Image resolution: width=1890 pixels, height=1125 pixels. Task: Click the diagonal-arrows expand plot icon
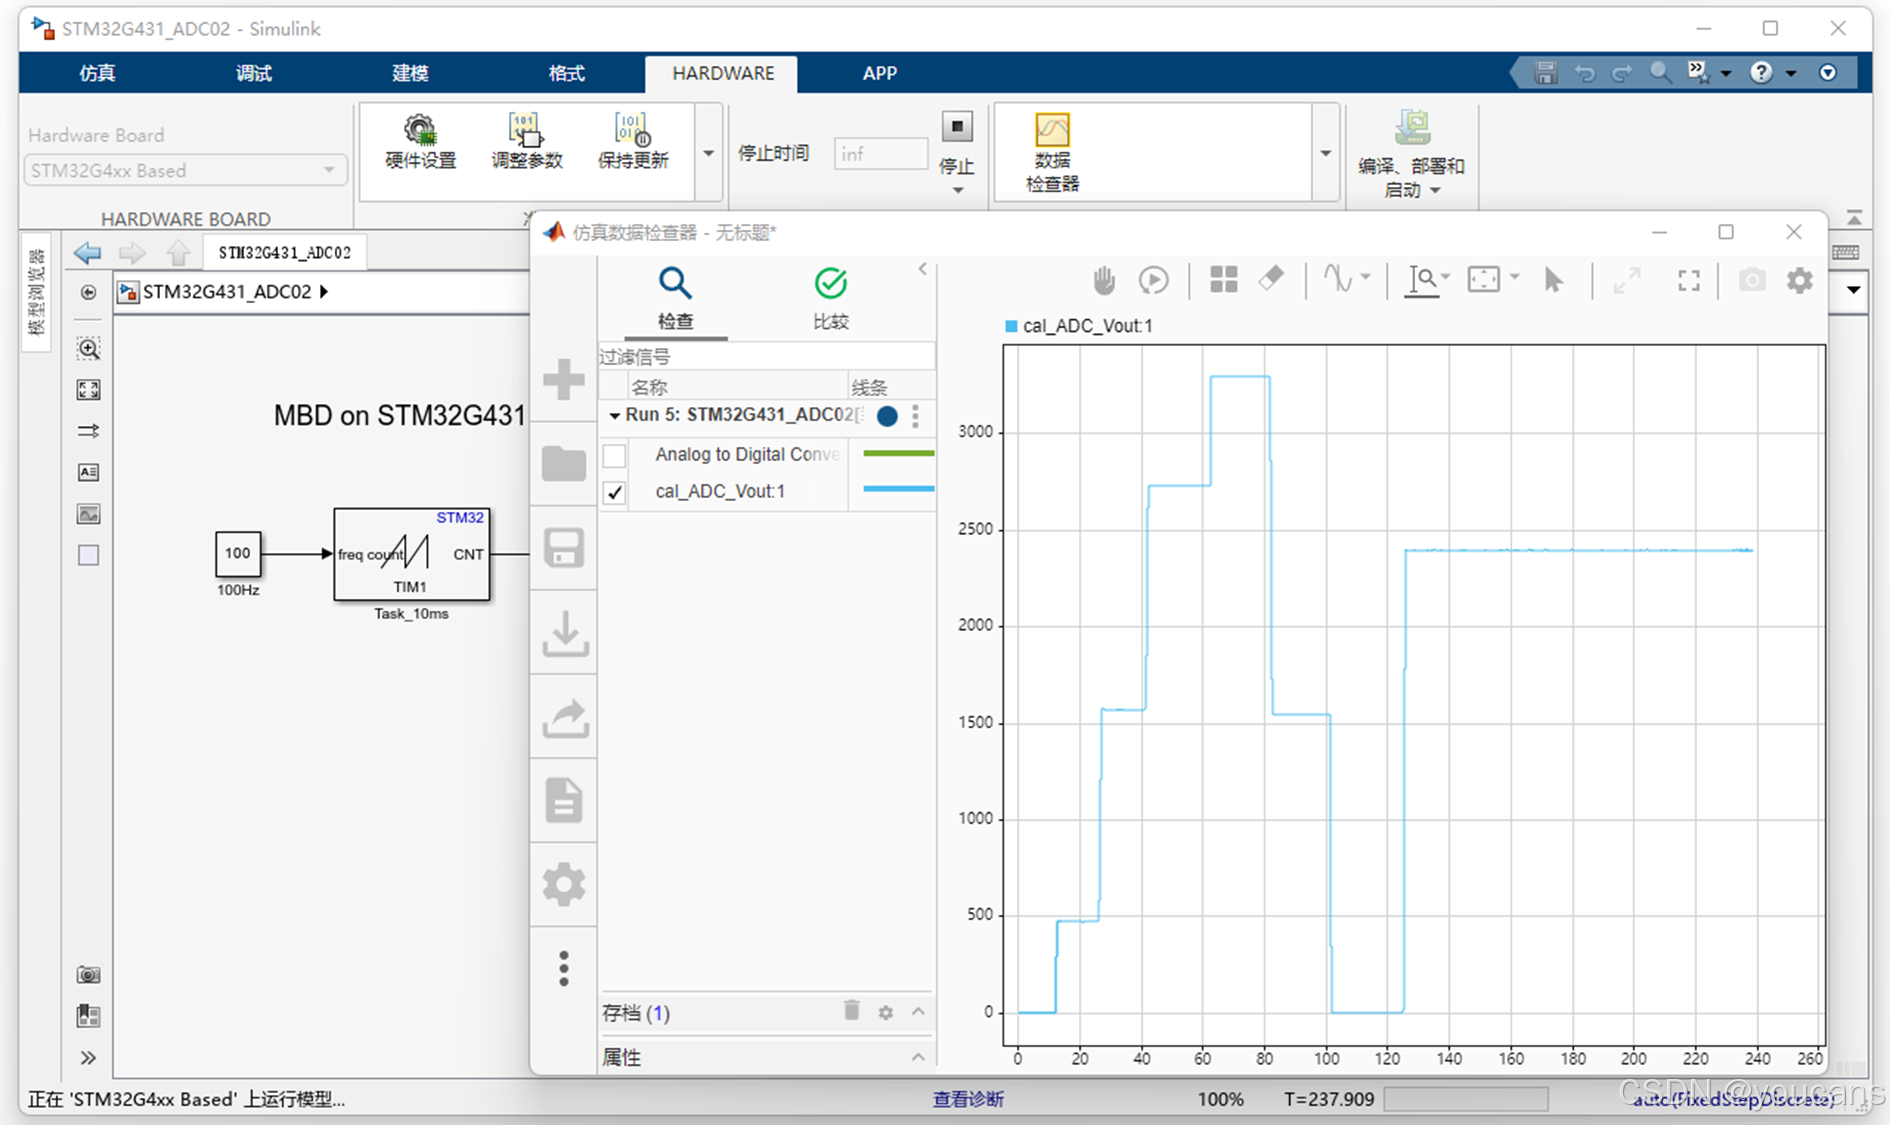coord(1627,280)
